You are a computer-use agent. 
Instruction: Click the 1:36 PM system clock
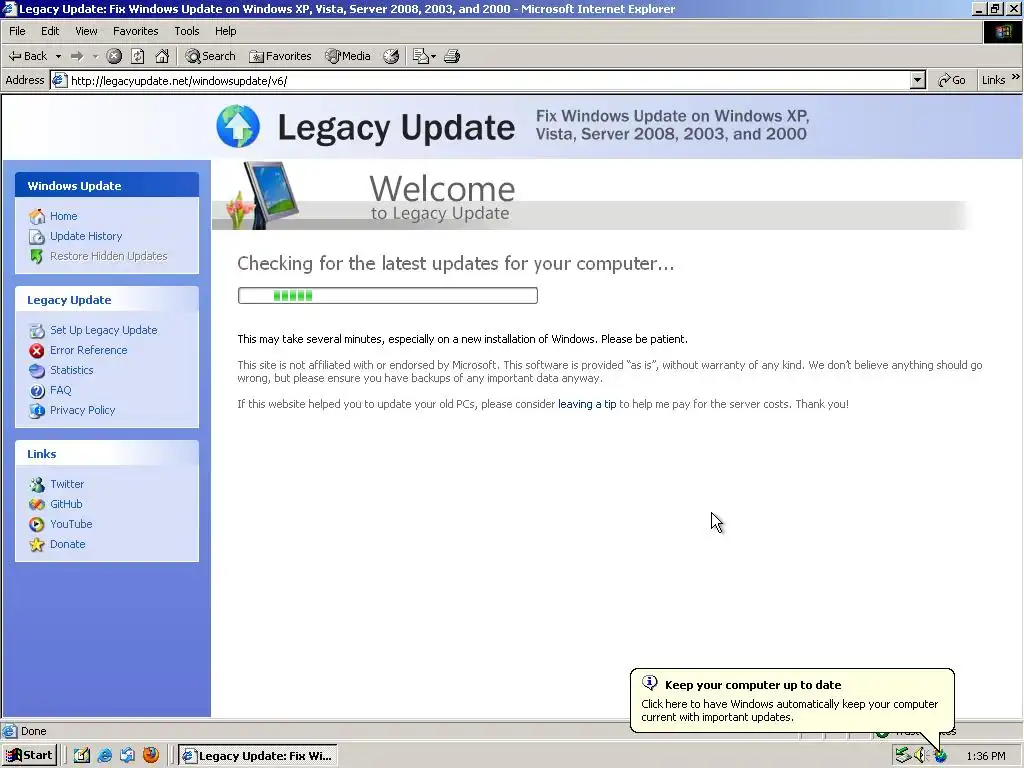click(986, 756)
